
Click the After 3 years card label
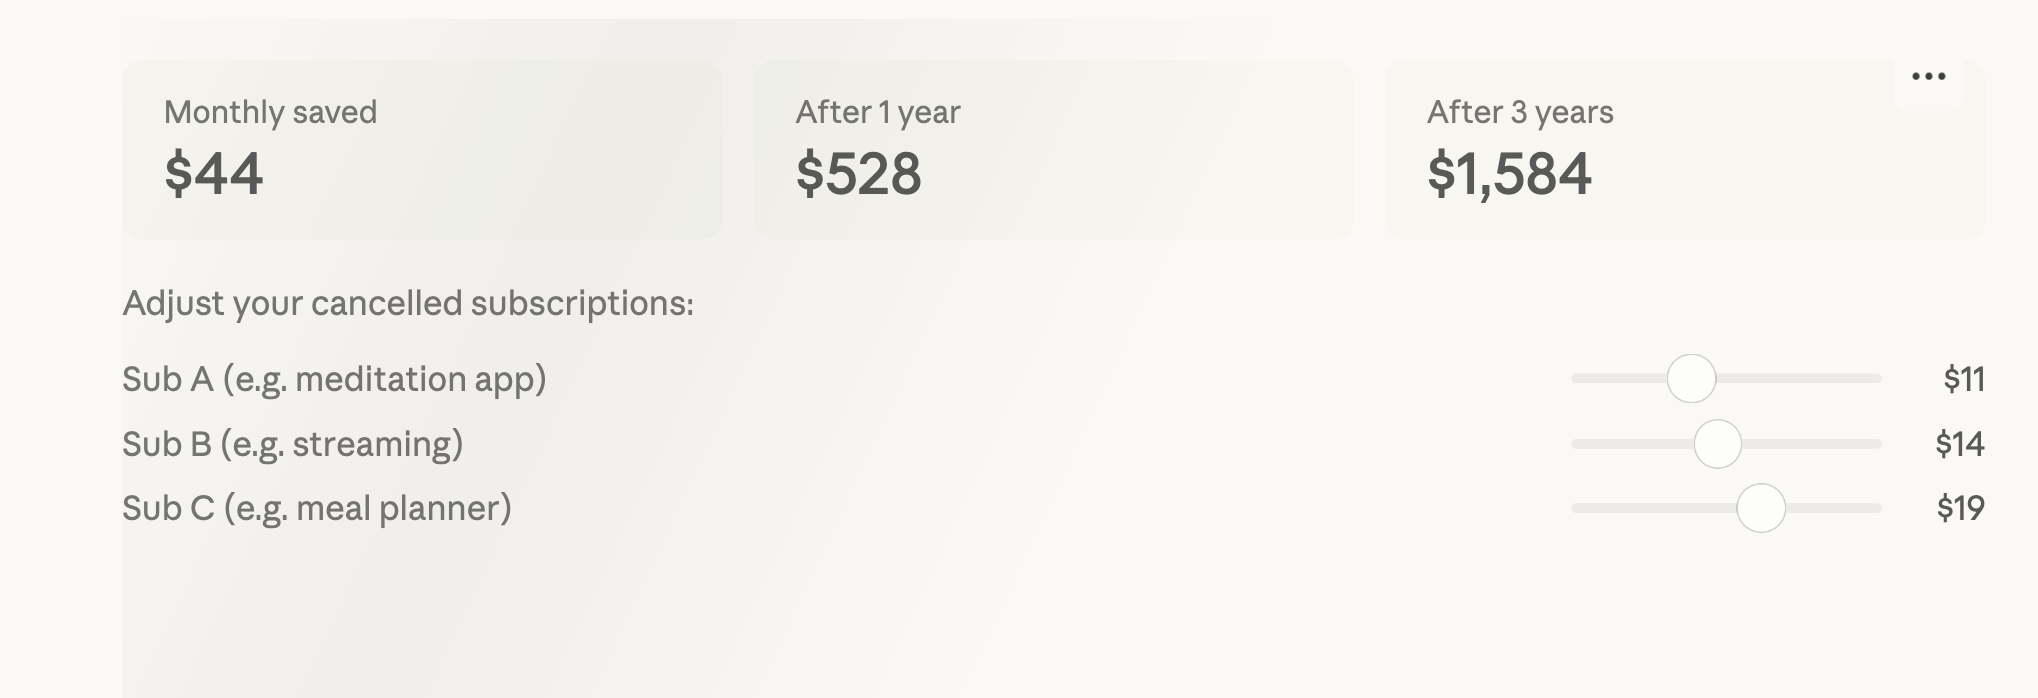1519,112
